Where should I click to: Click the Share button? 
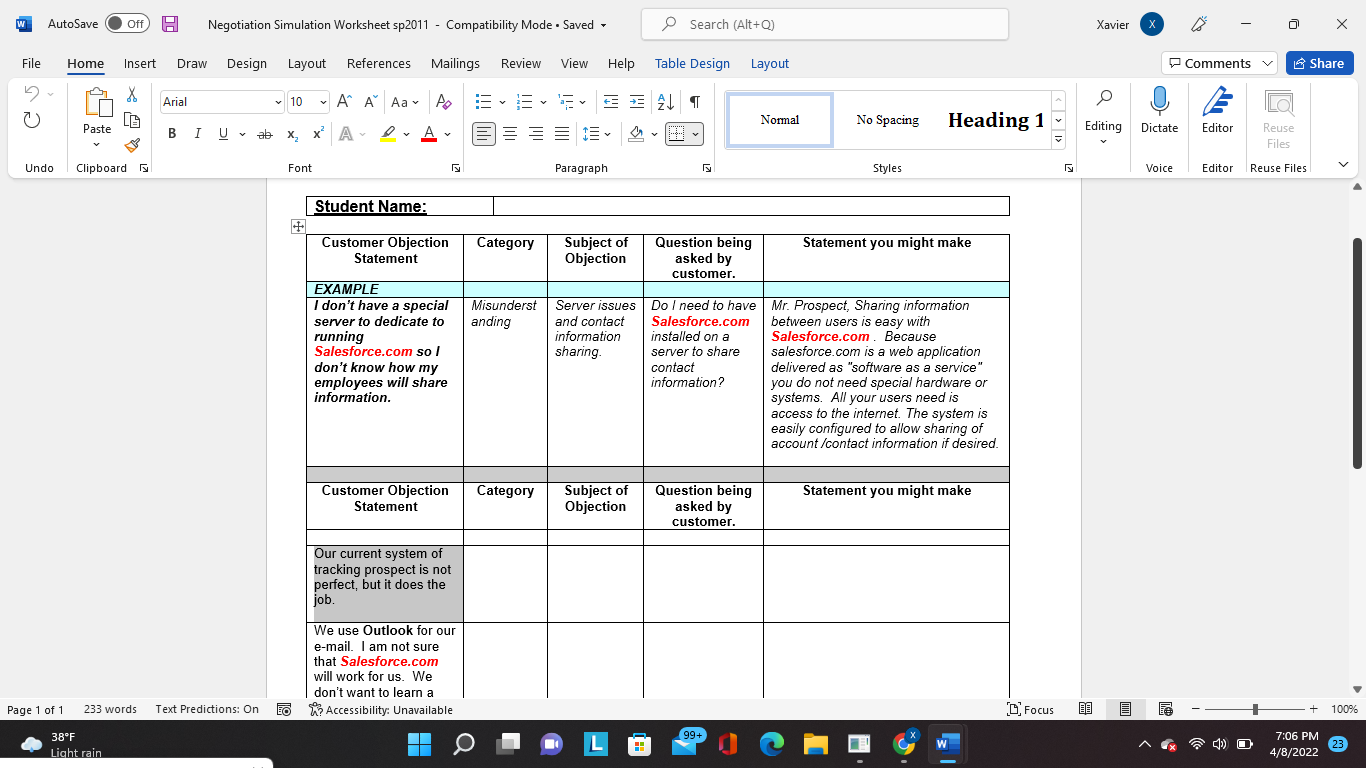coord(1319,63)
